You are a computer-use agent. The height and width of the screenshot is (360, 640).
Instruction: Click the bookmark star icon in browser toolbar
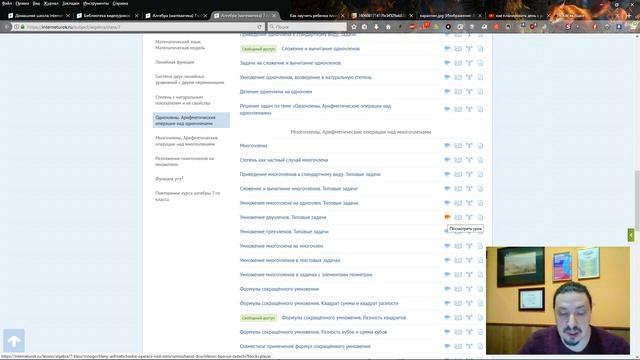(x=354, y=27)
